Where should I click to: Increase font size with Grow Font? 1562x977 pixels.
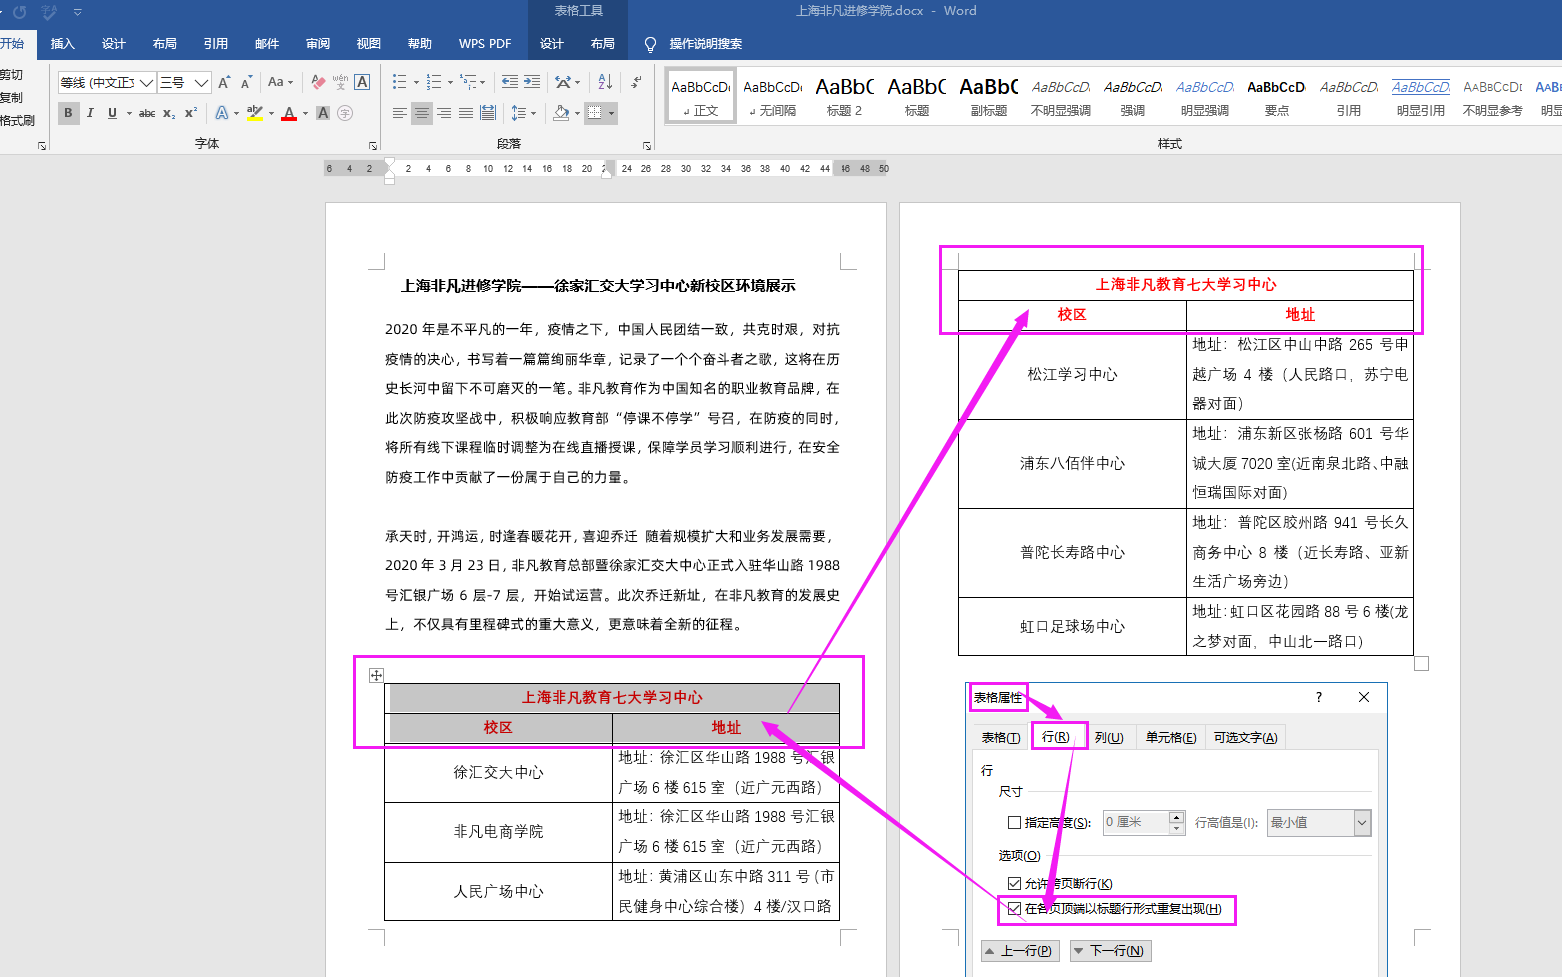tap(224, 82)
